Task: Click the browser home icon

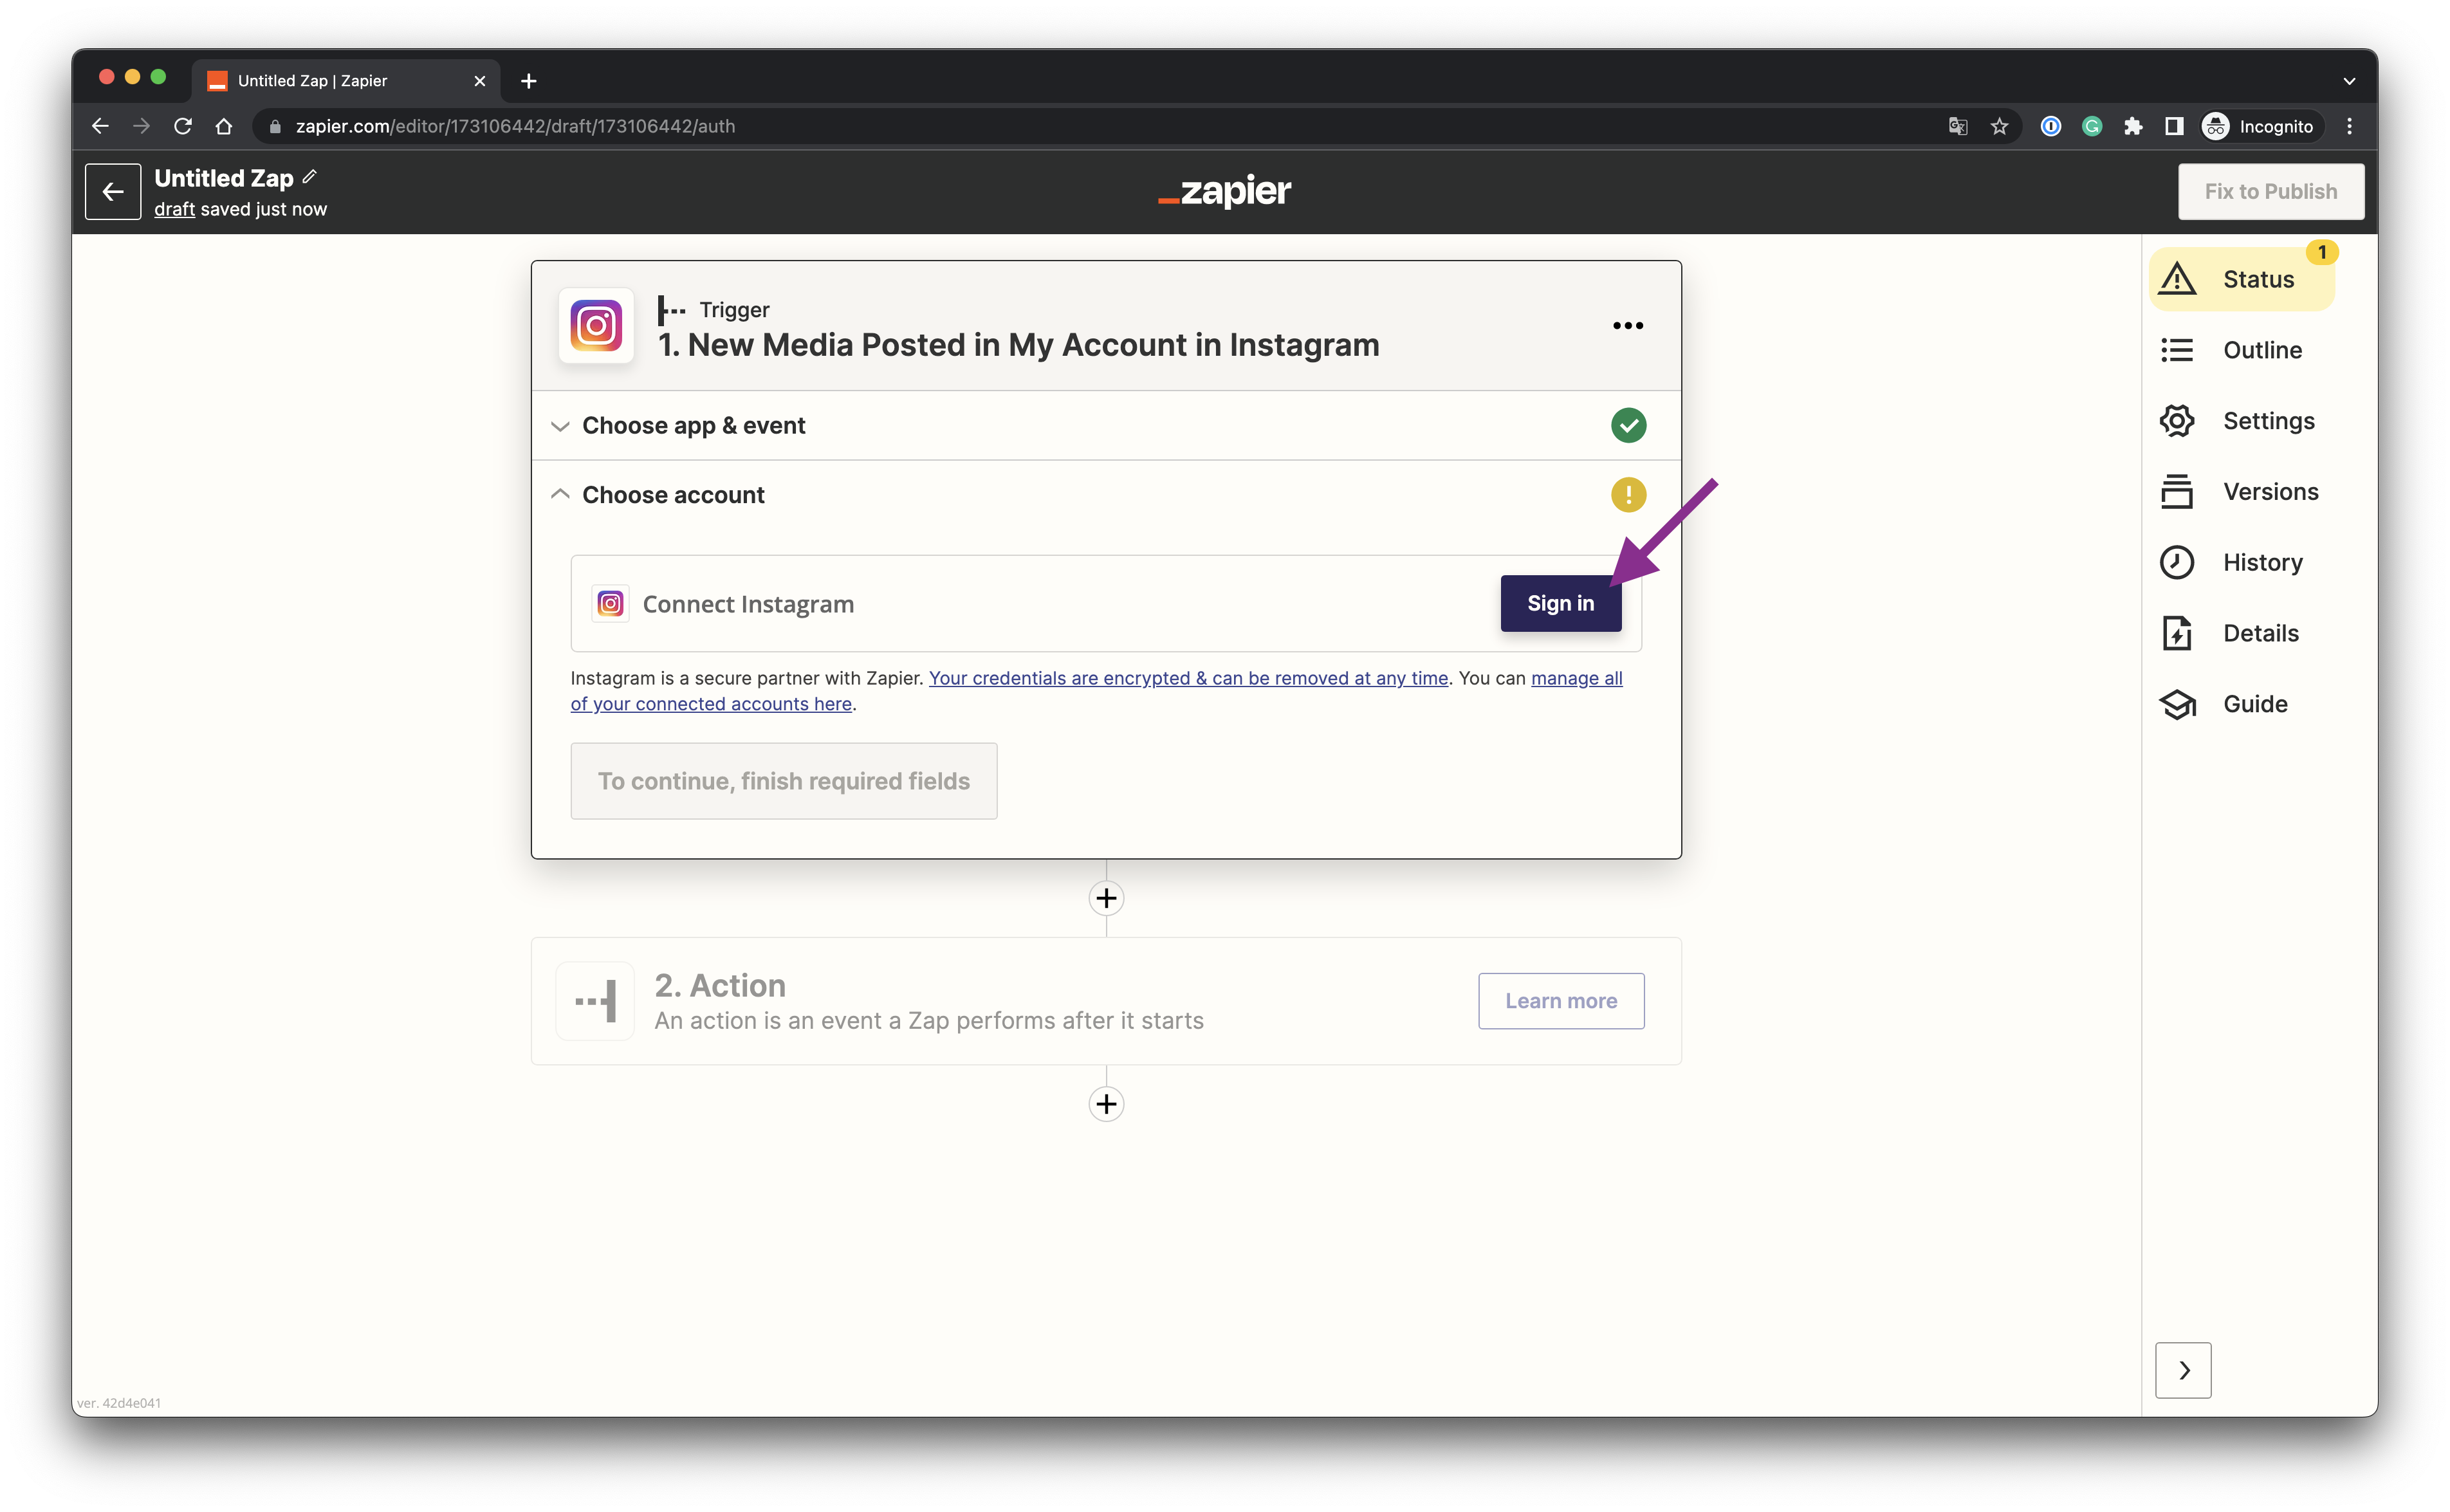Action: tap(224, 126)
